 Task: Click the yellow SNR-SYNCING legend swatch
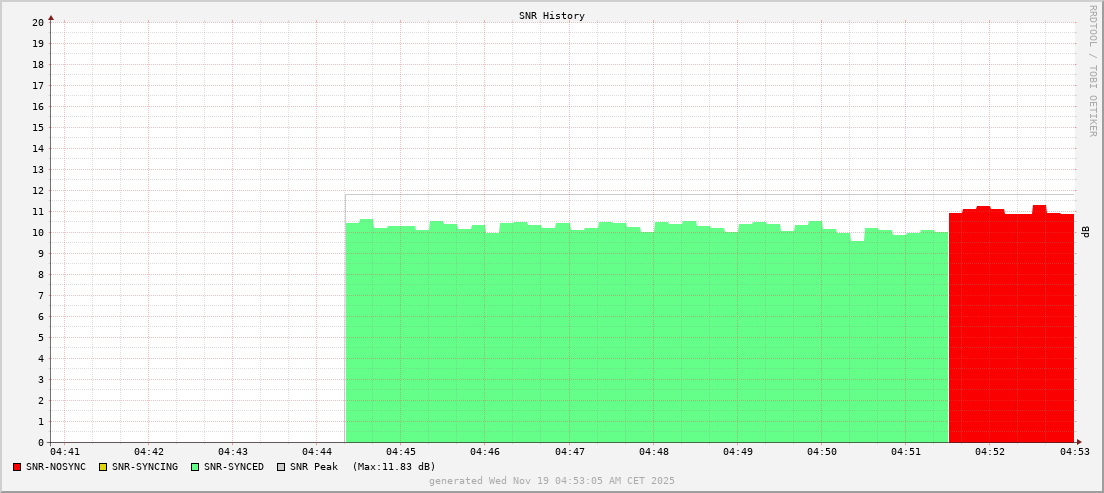[102, 467]
